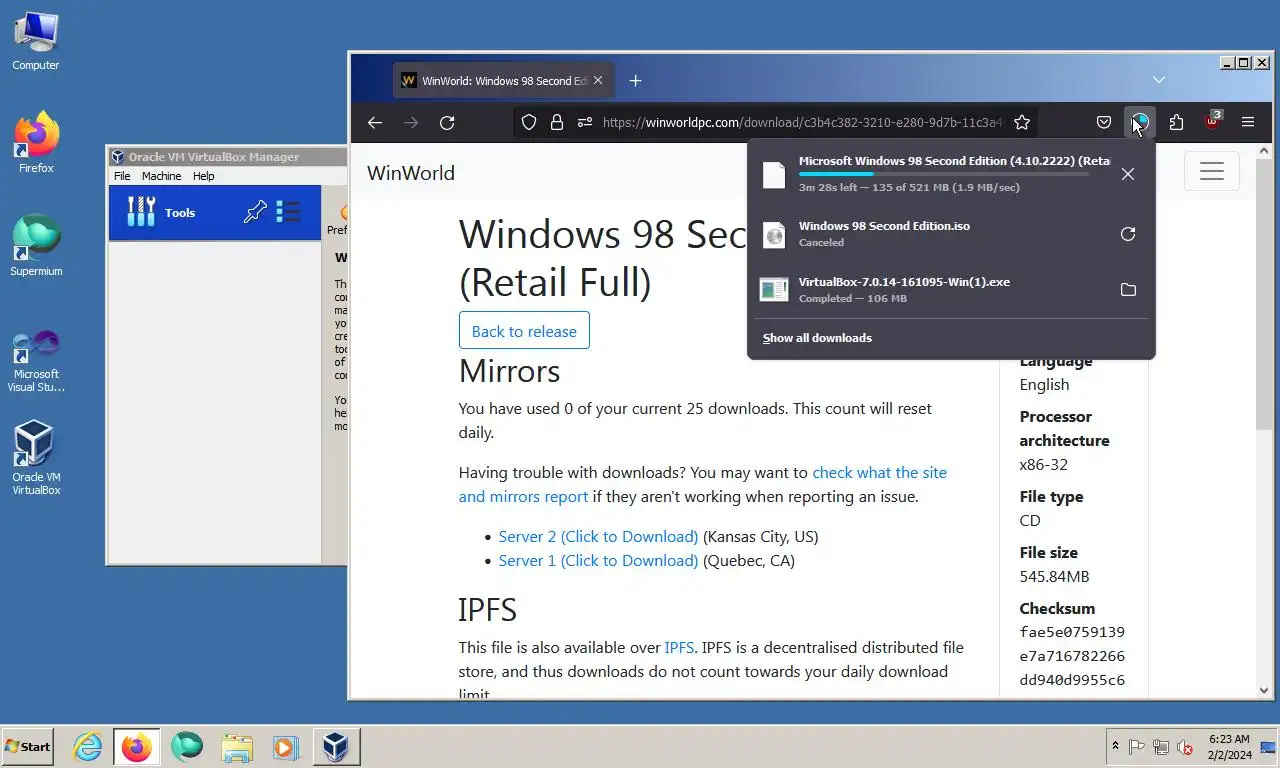1280x768 pixels.
Task: Open the network tray icon
Action: point(1161,746)
